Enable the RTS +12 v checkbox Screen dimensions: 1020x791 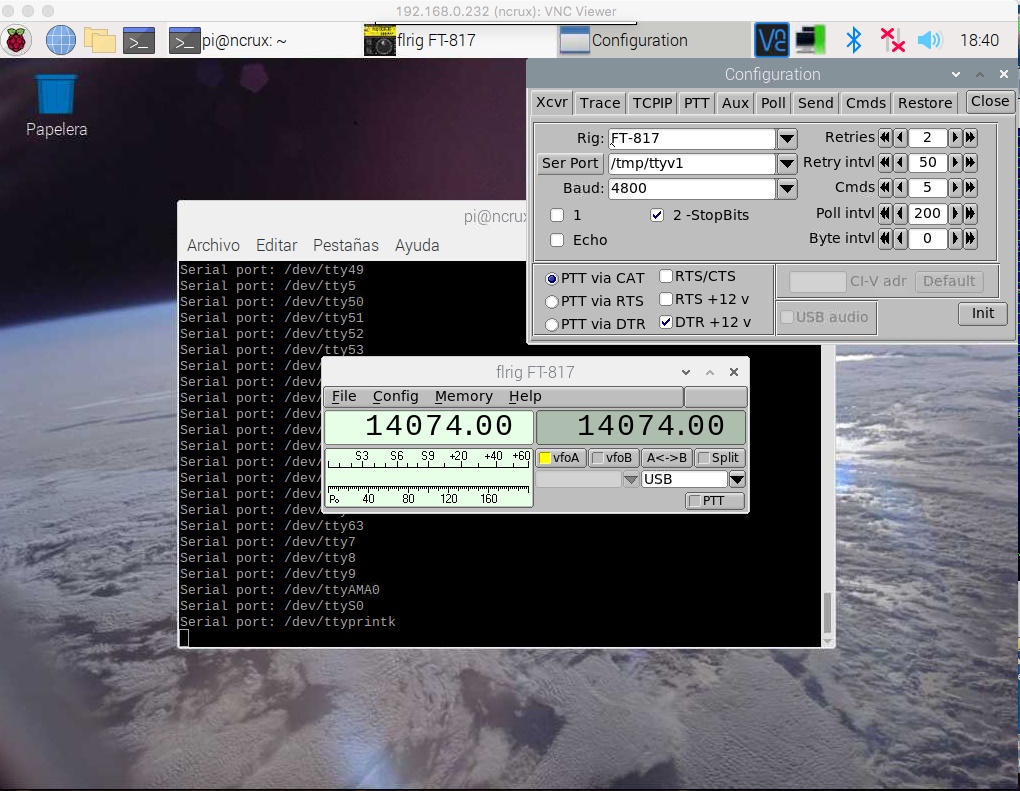[665, 299]
